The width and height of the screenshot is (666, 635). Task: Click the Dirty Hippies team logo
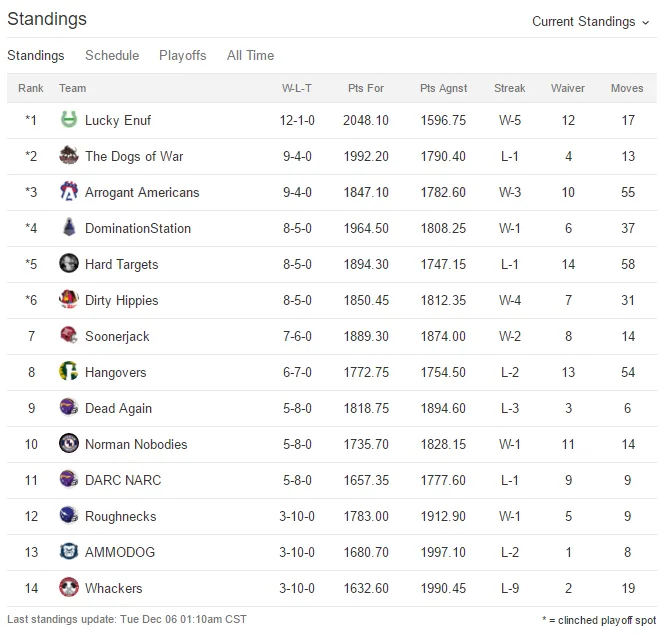(68, 299)
